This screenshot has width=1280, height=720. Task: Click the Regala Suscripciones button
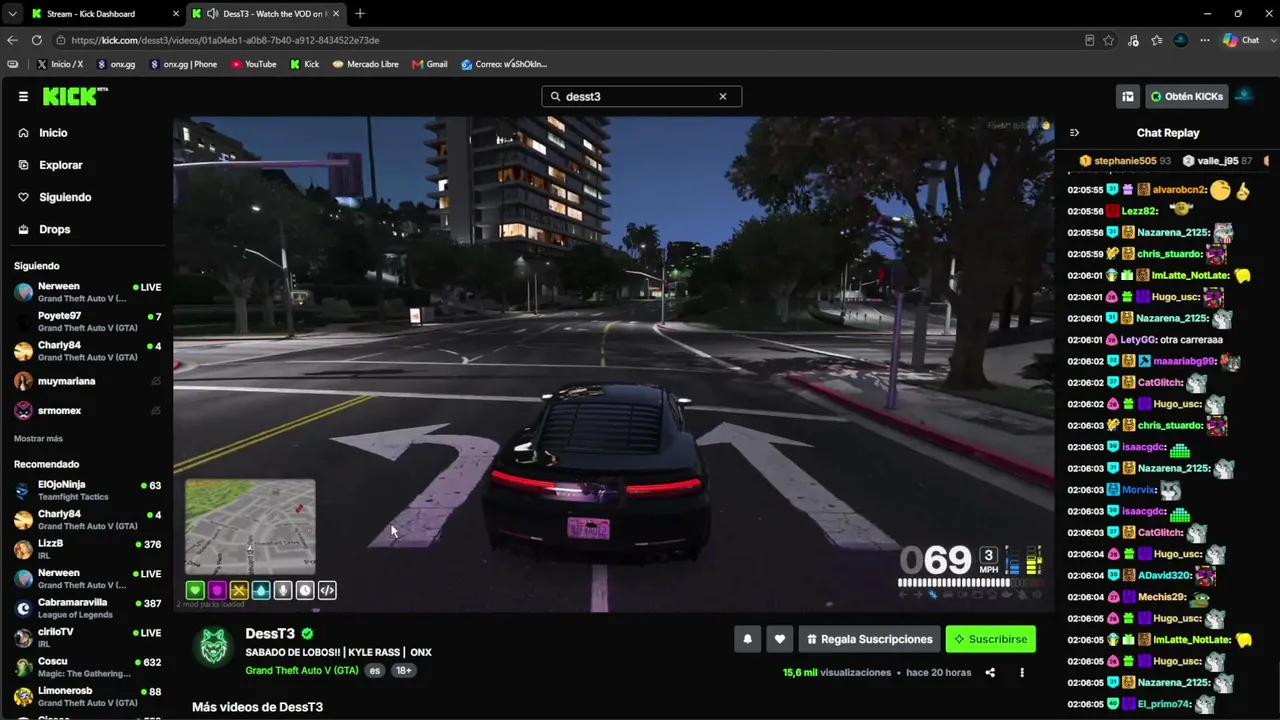(870, 639)
